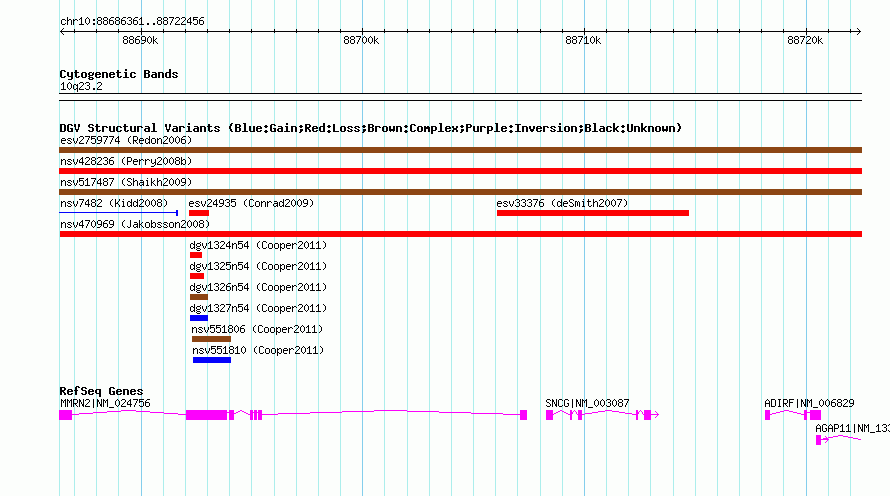
Task: Click the first MMRN2 exon at left edge
Action: click(66, 415)
